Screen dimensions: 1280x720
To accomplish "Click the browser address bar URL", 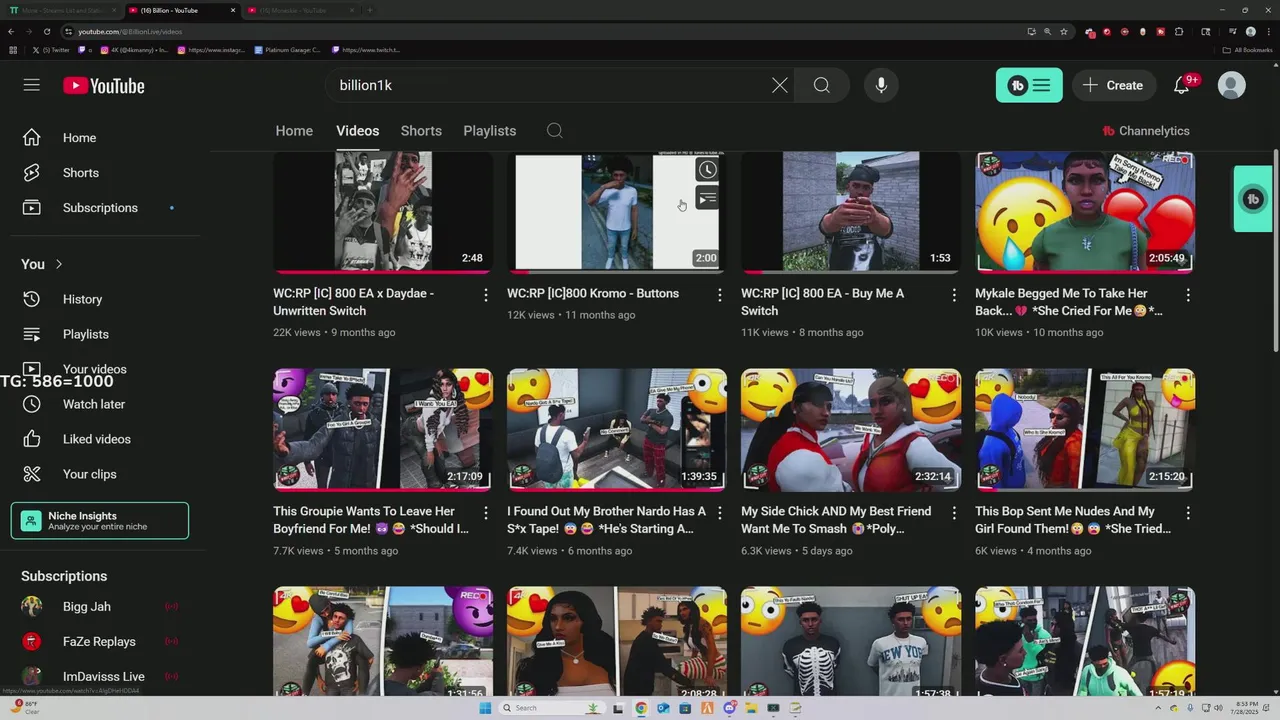I will click(130, 31).
